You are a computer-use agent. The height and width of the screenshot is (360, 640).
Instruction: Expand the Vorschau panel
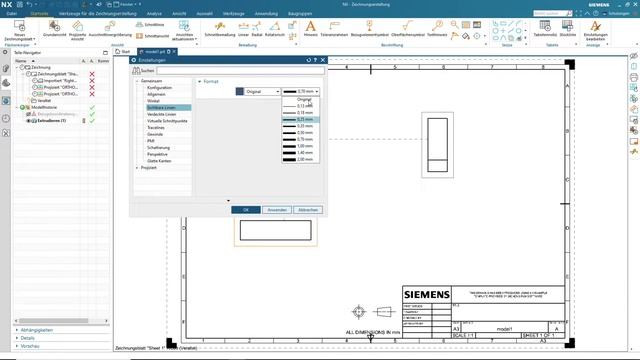click(x=17, y=346)
